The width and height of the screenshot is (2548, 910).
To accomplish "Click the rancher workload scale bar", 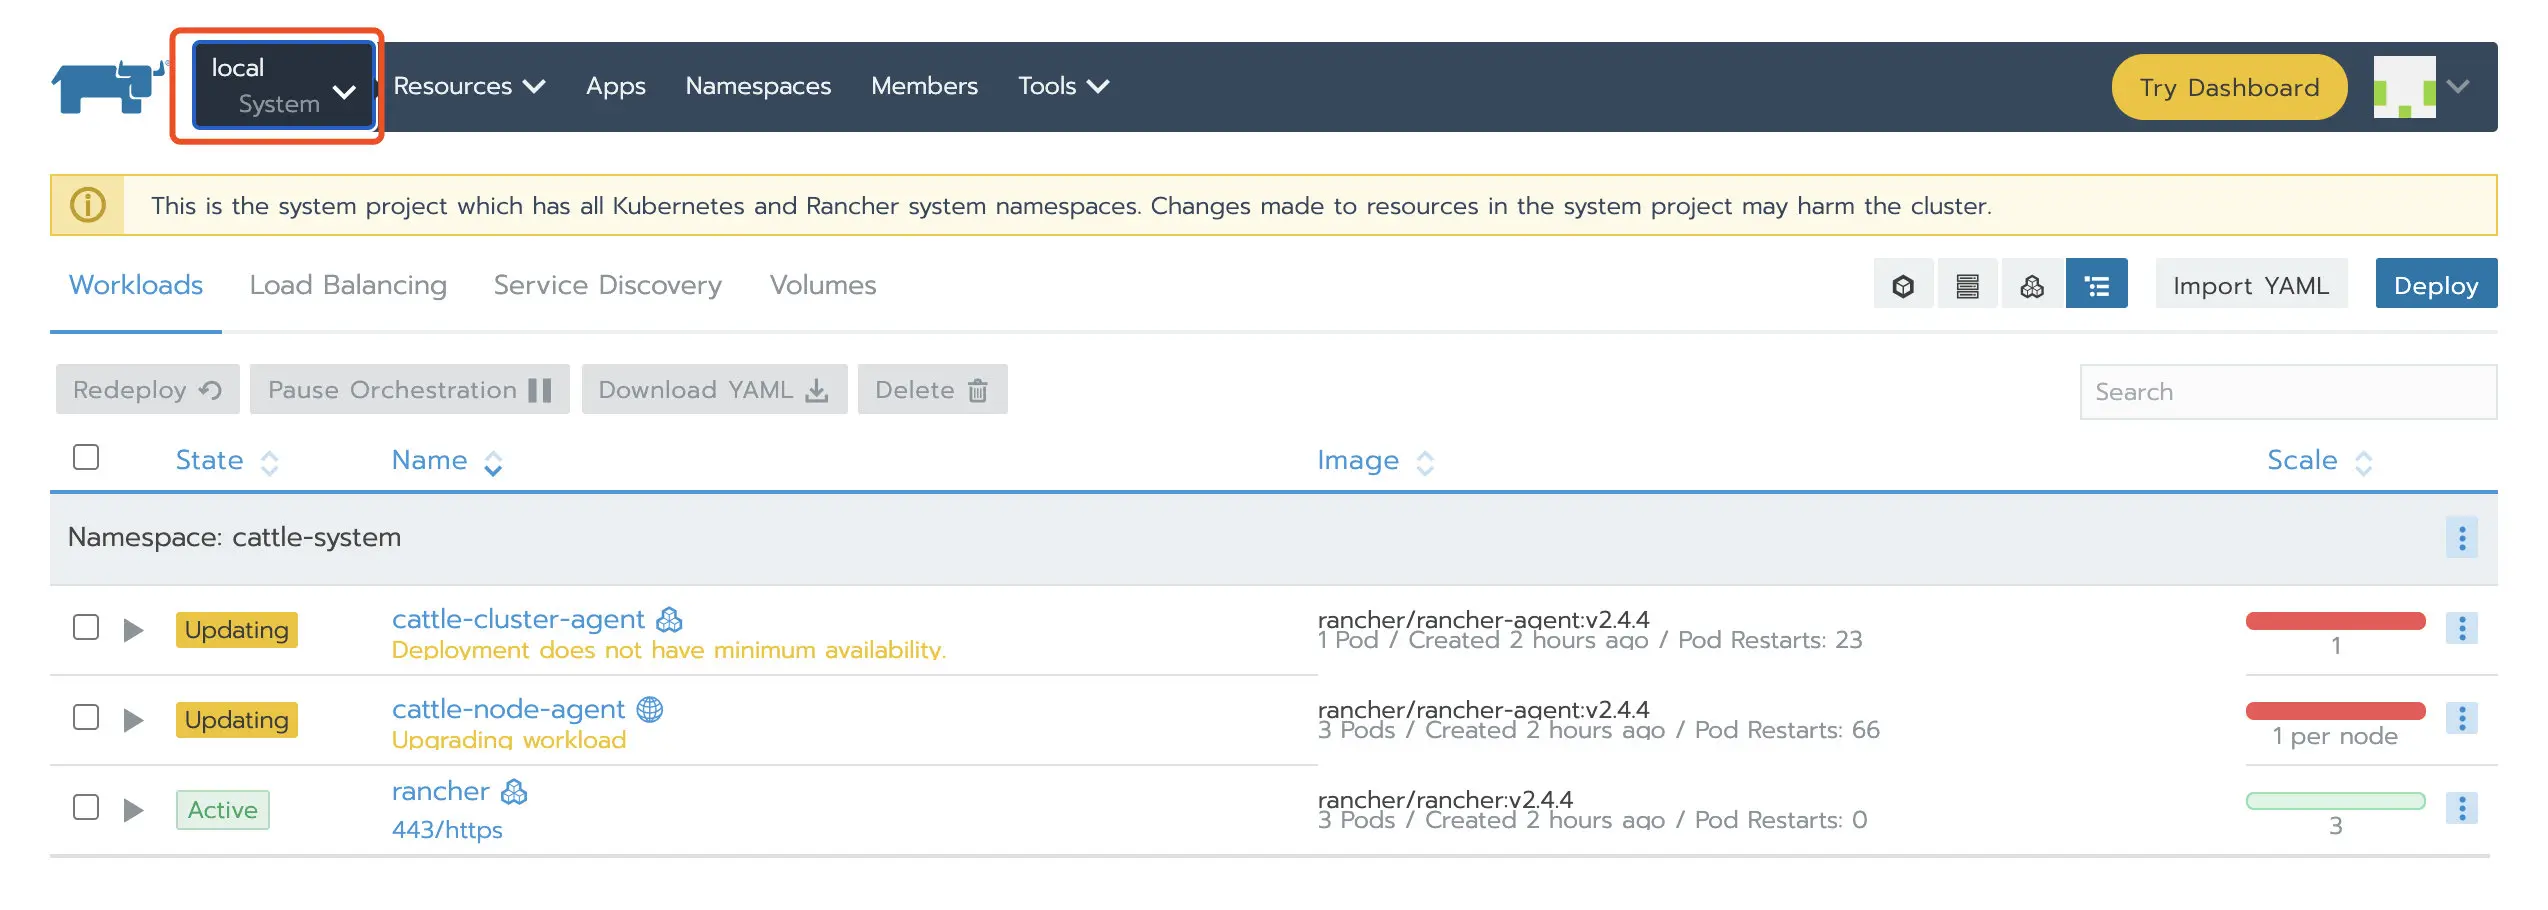I will point(2335,801).
